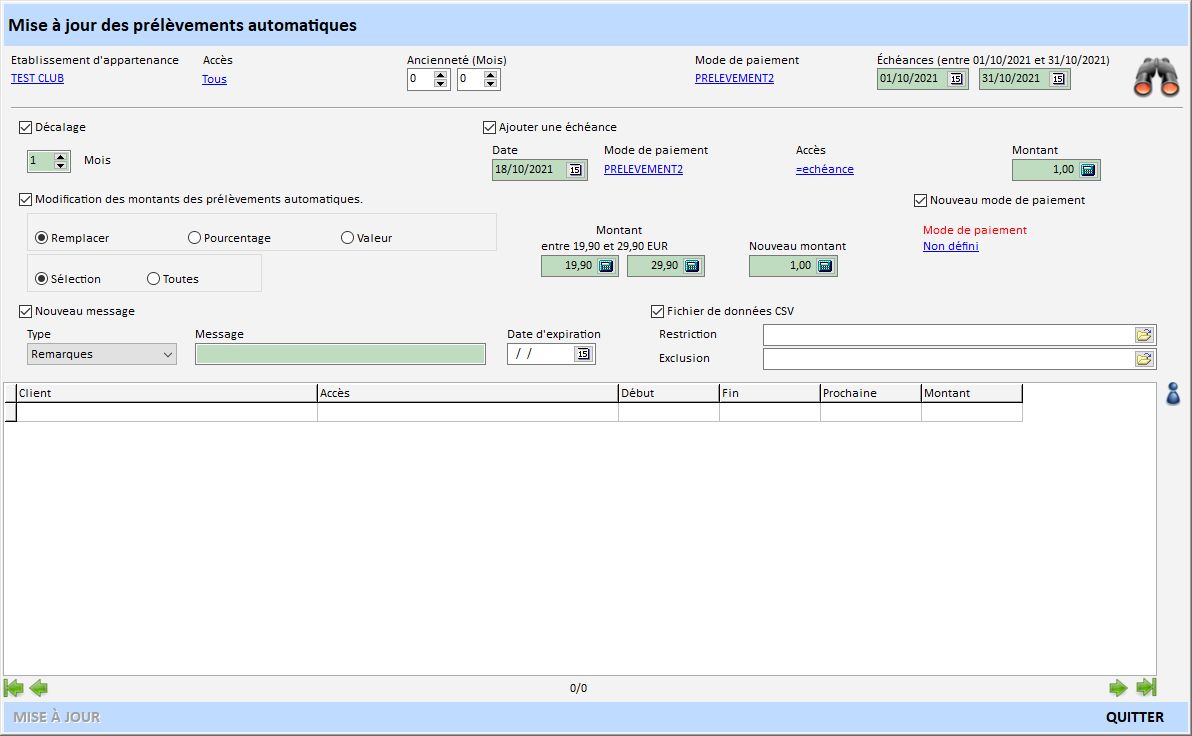Screen dimensions: 1192x736
Task: Toggle the Fichier de données CSV checkbox
Action: tap(658, 311)
